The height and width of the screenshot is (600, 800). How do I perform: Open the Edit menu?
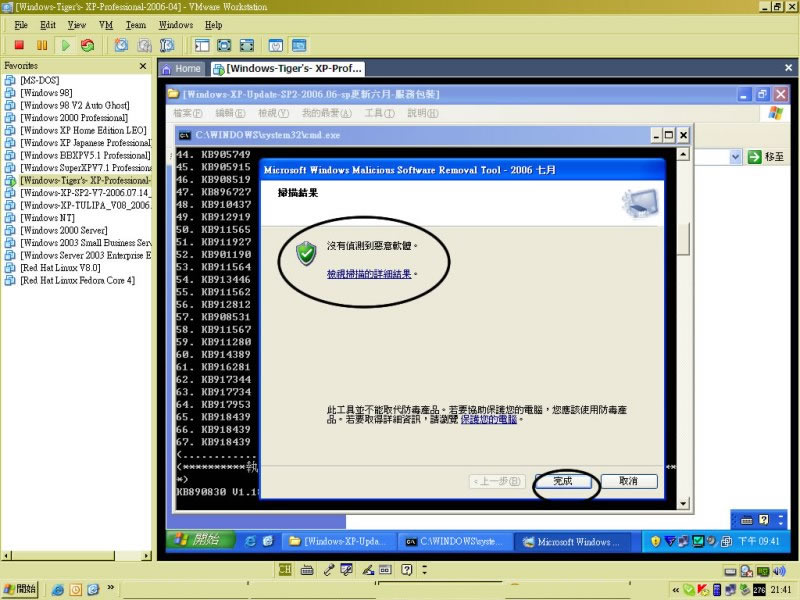(x=47, y=25)
